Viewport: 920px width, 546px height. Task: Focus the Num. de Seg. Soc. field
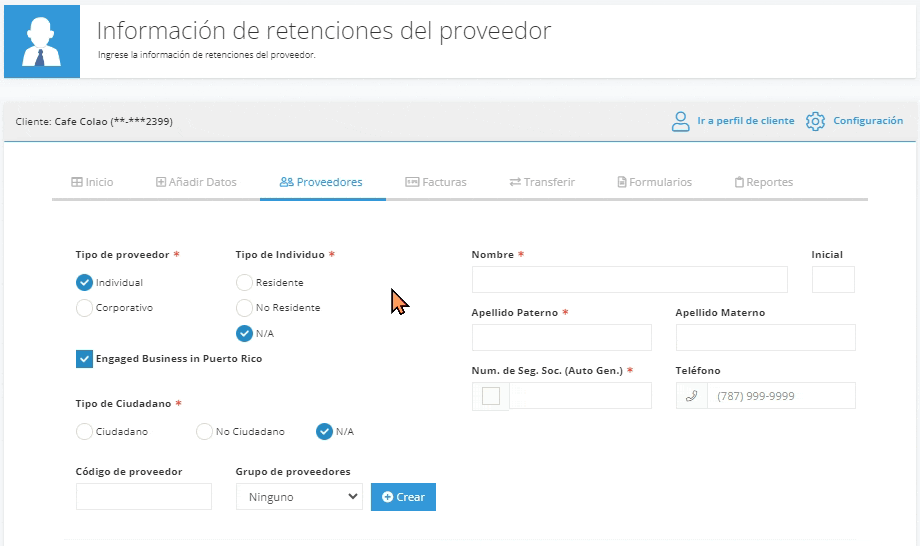tap(580, 396)
